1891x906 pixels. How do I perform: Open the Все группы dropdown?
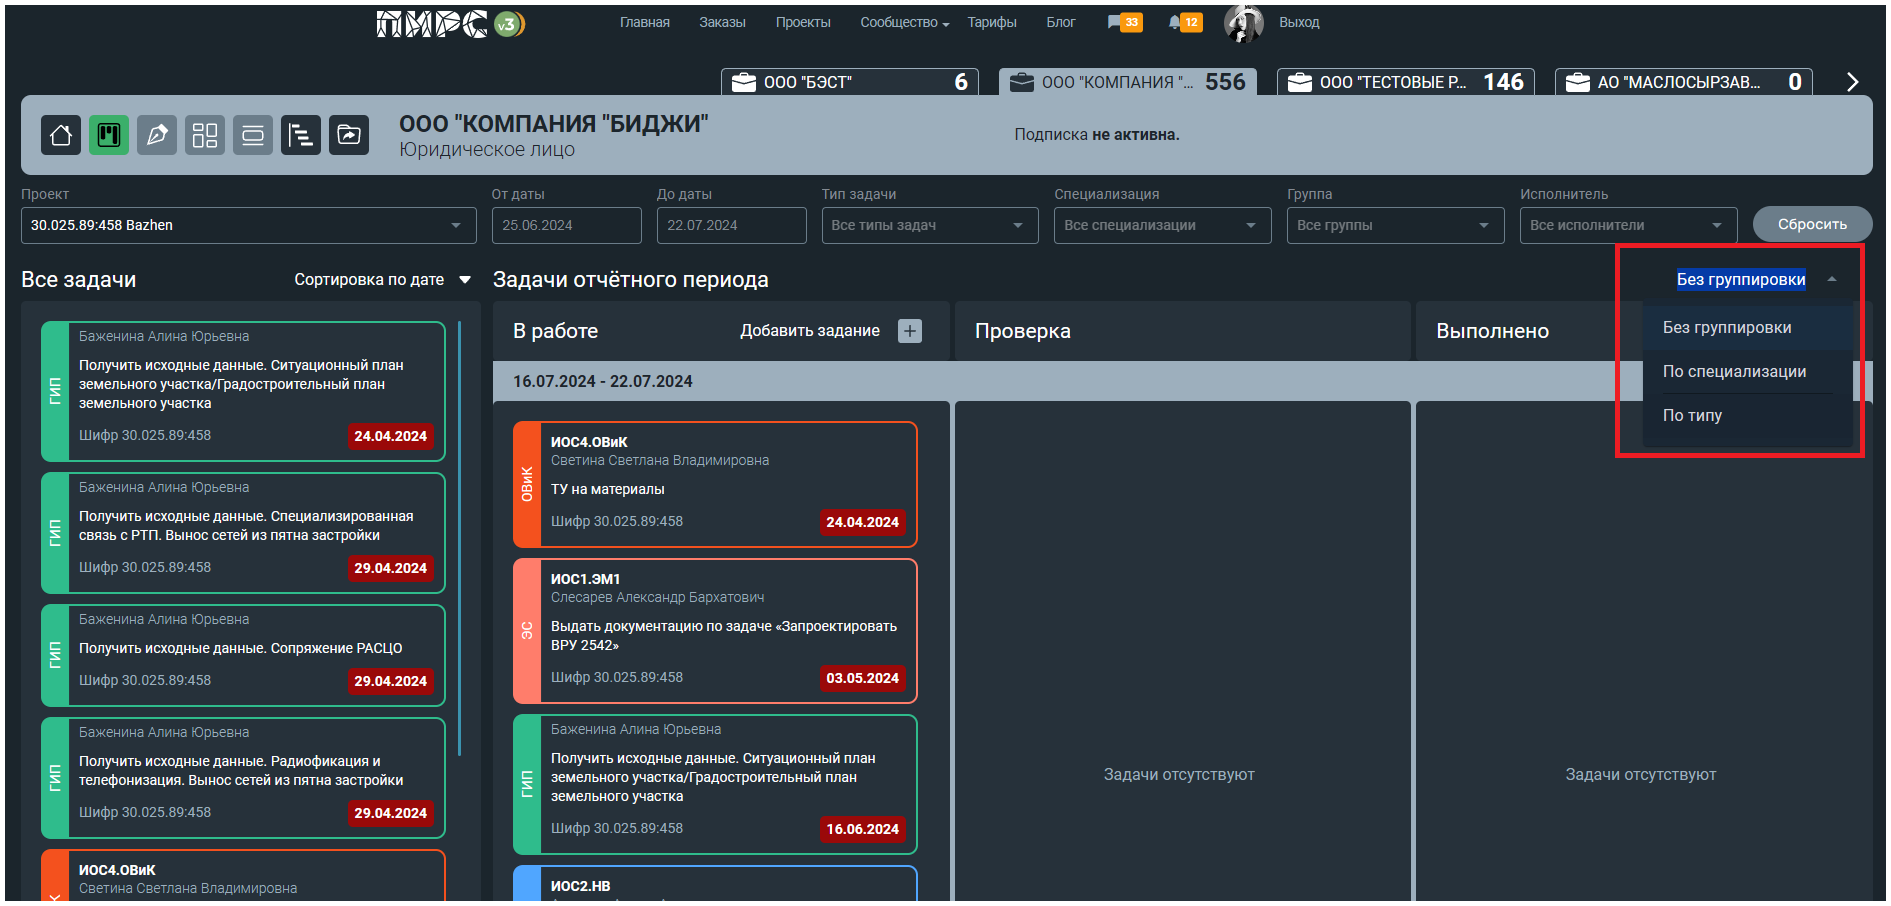point(1396,225)
